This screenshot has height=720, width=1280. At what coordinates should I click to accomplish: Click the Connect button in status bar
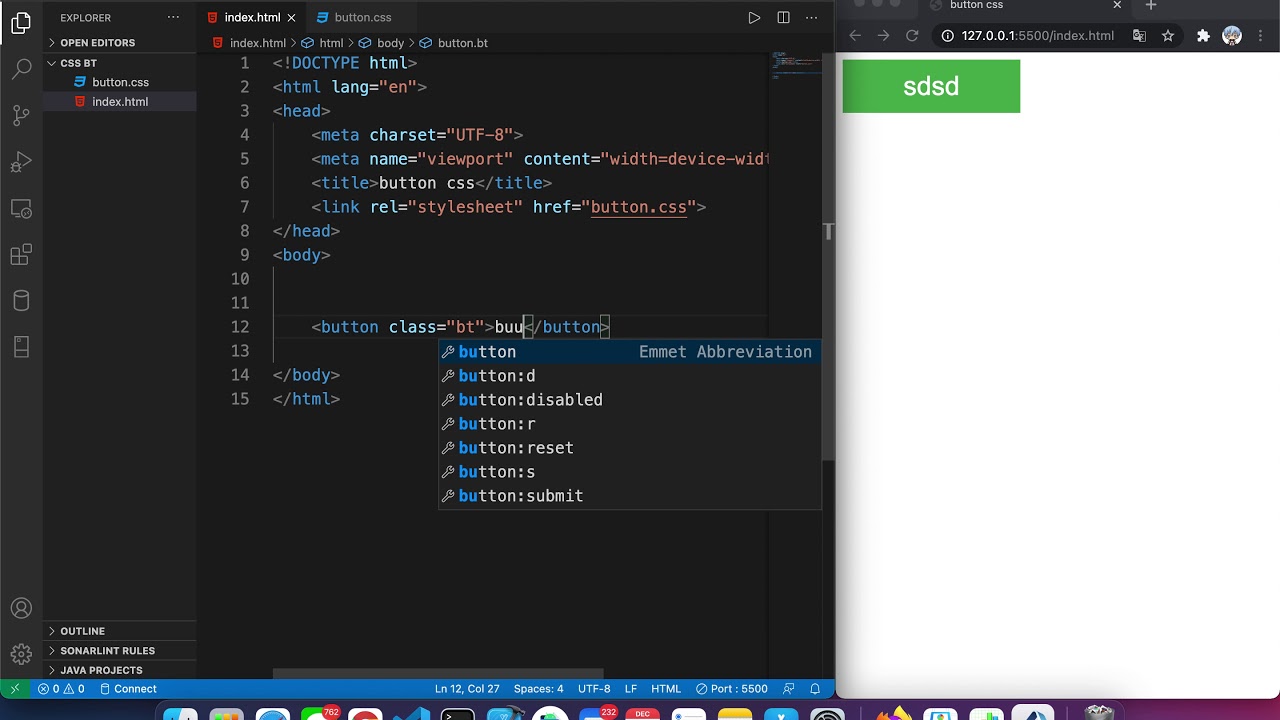click(x=128, y=689)
